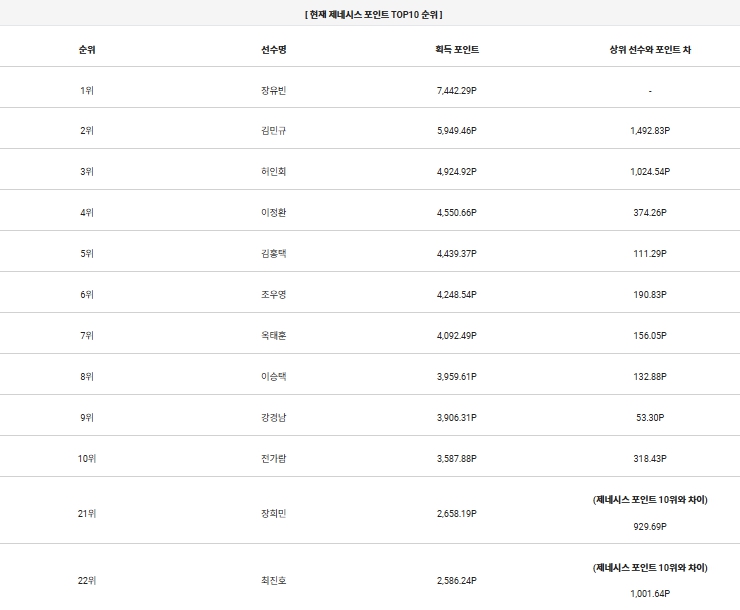This screenshot has height=610, width=740.
Task: Click player name 이정환 in 4위 row
Action: [x=273, y=212]
